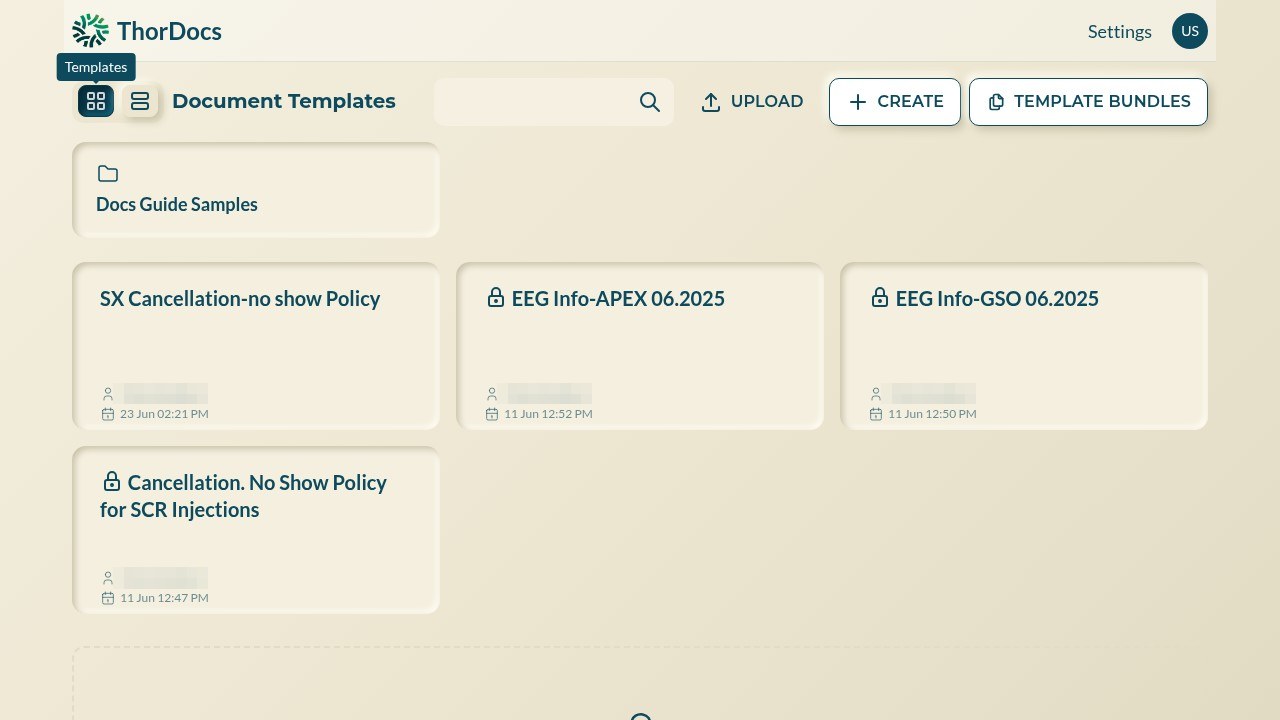Click the ThorDocs logo icon
The width and height of the screenshot is (1280, 720).
coord(90,31)
